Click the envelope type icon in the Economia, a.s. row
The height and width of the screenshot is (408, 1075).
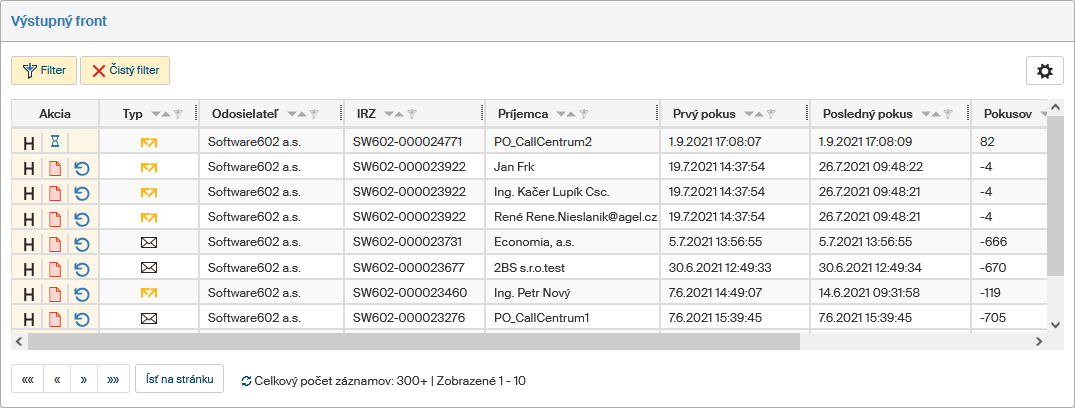pyautogui.click(x=149, y=243)
